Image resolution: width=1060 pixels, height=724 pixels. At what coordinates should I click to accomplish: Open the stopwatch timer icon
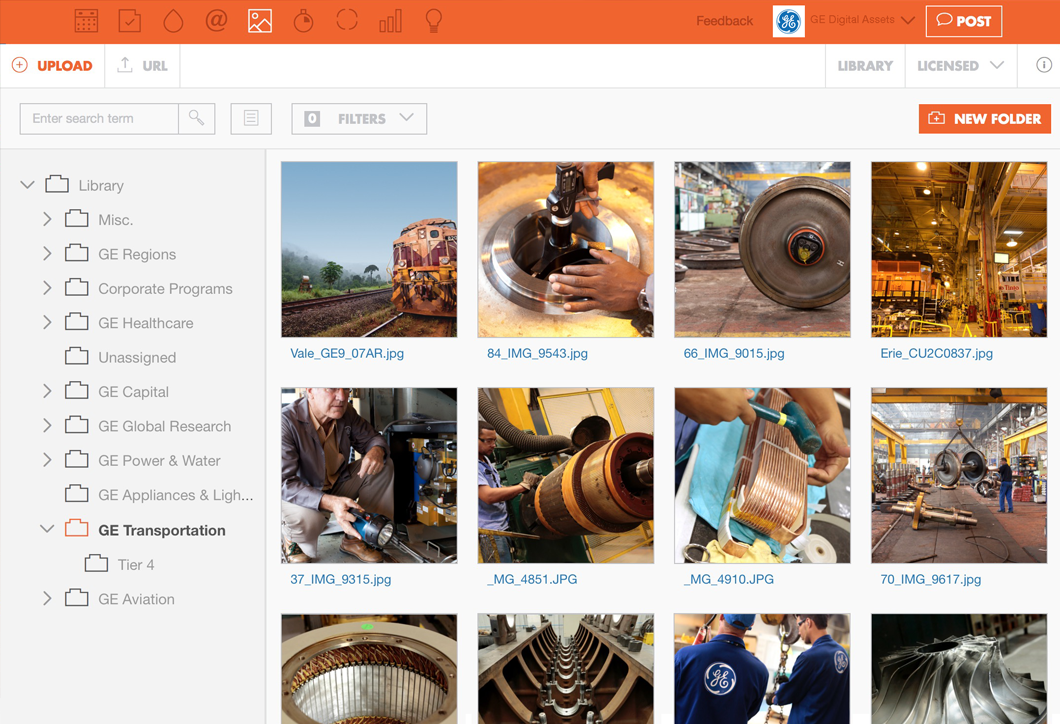[304, 20]
